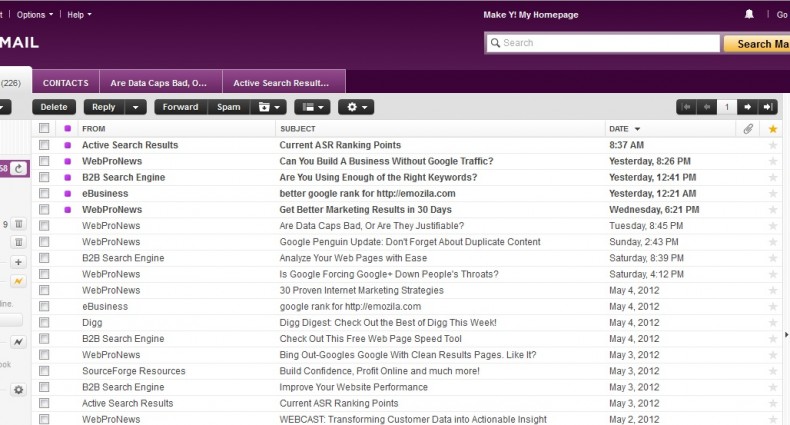Open the Help menu
Image resolution: width=790 pixels, height=425 pixels.
coord(79,15)
